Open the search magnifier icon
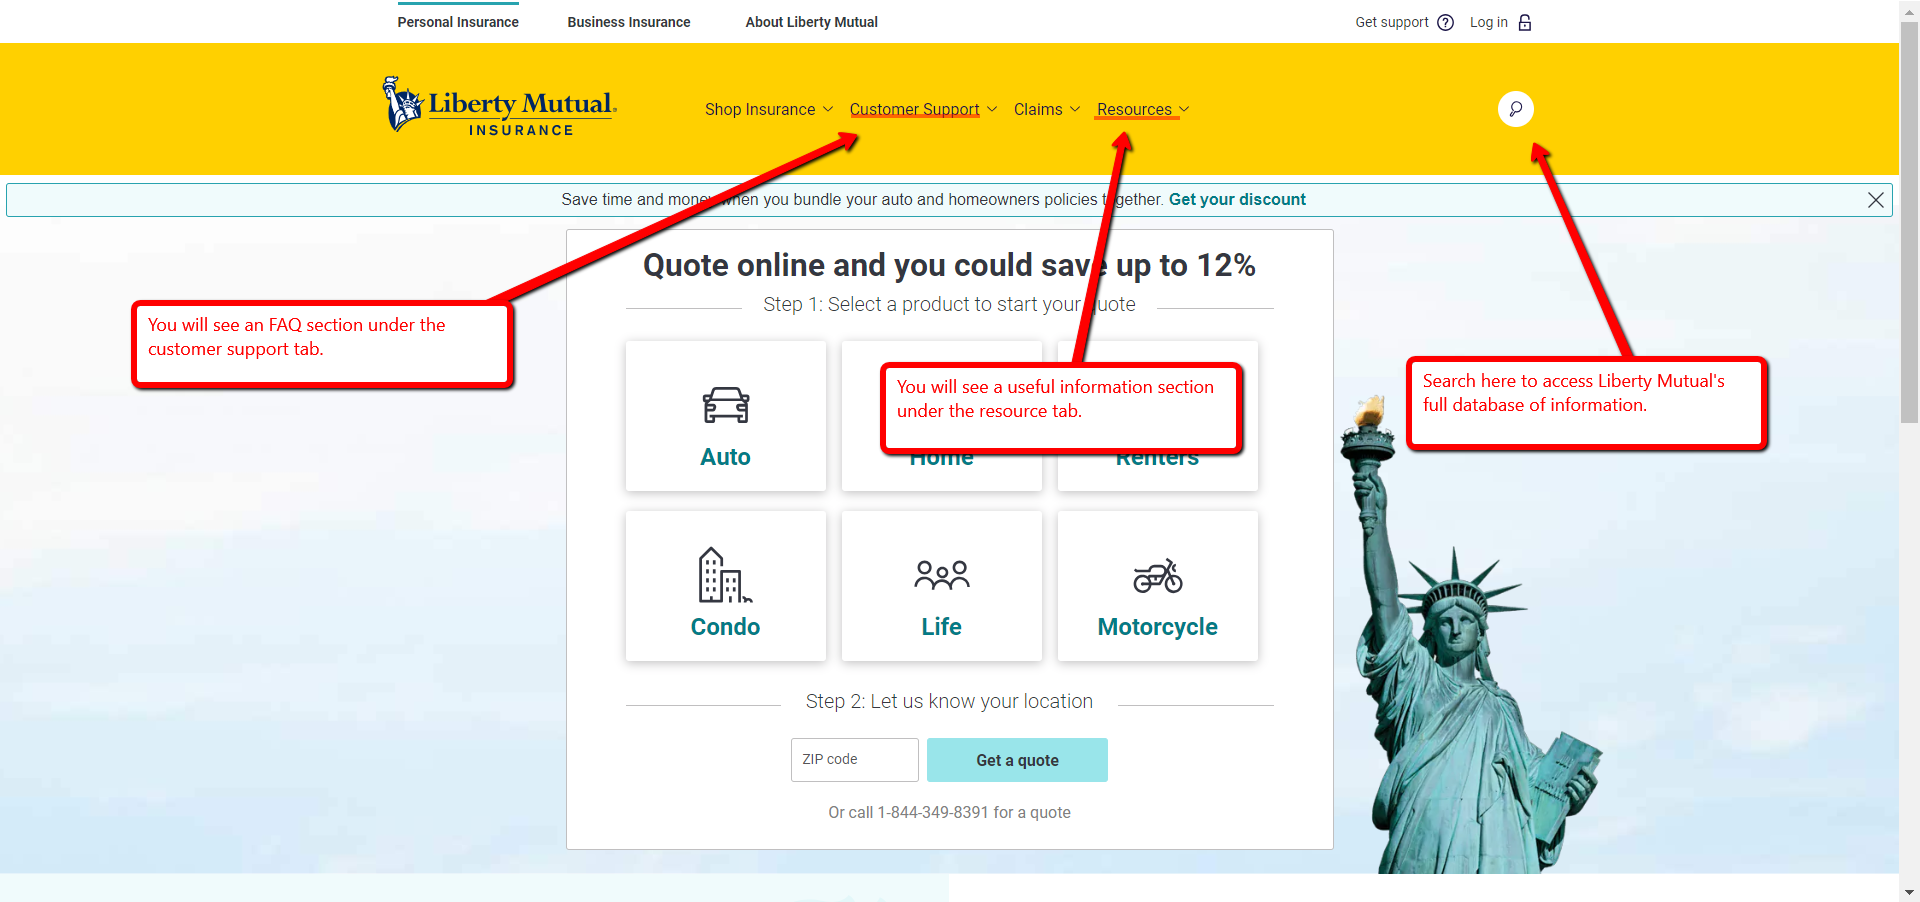The height and width of the screenshot is (902, 1920). click(1515, 109)
